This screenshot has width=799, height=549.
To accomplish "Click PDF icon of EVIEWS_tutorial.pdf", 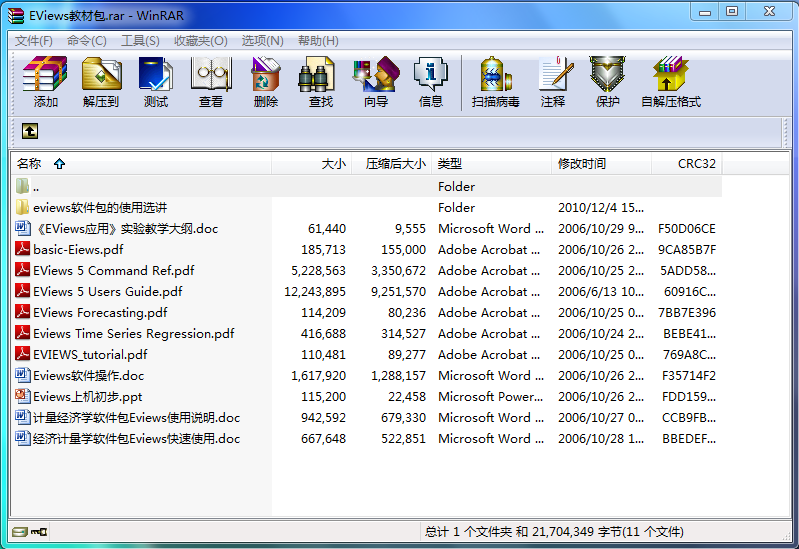I will [x=22, y=354].
